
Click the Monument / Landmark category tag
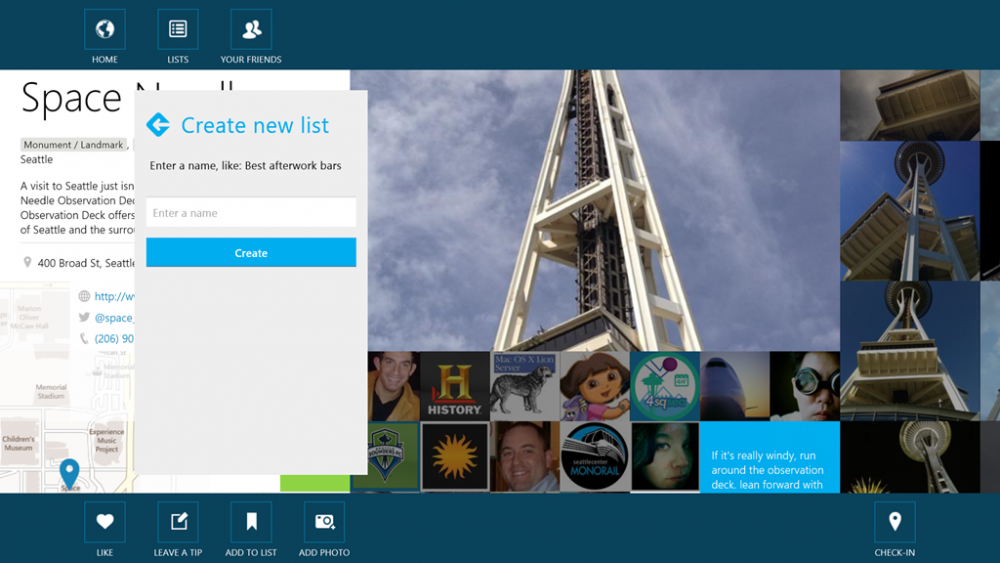(74, 145)
